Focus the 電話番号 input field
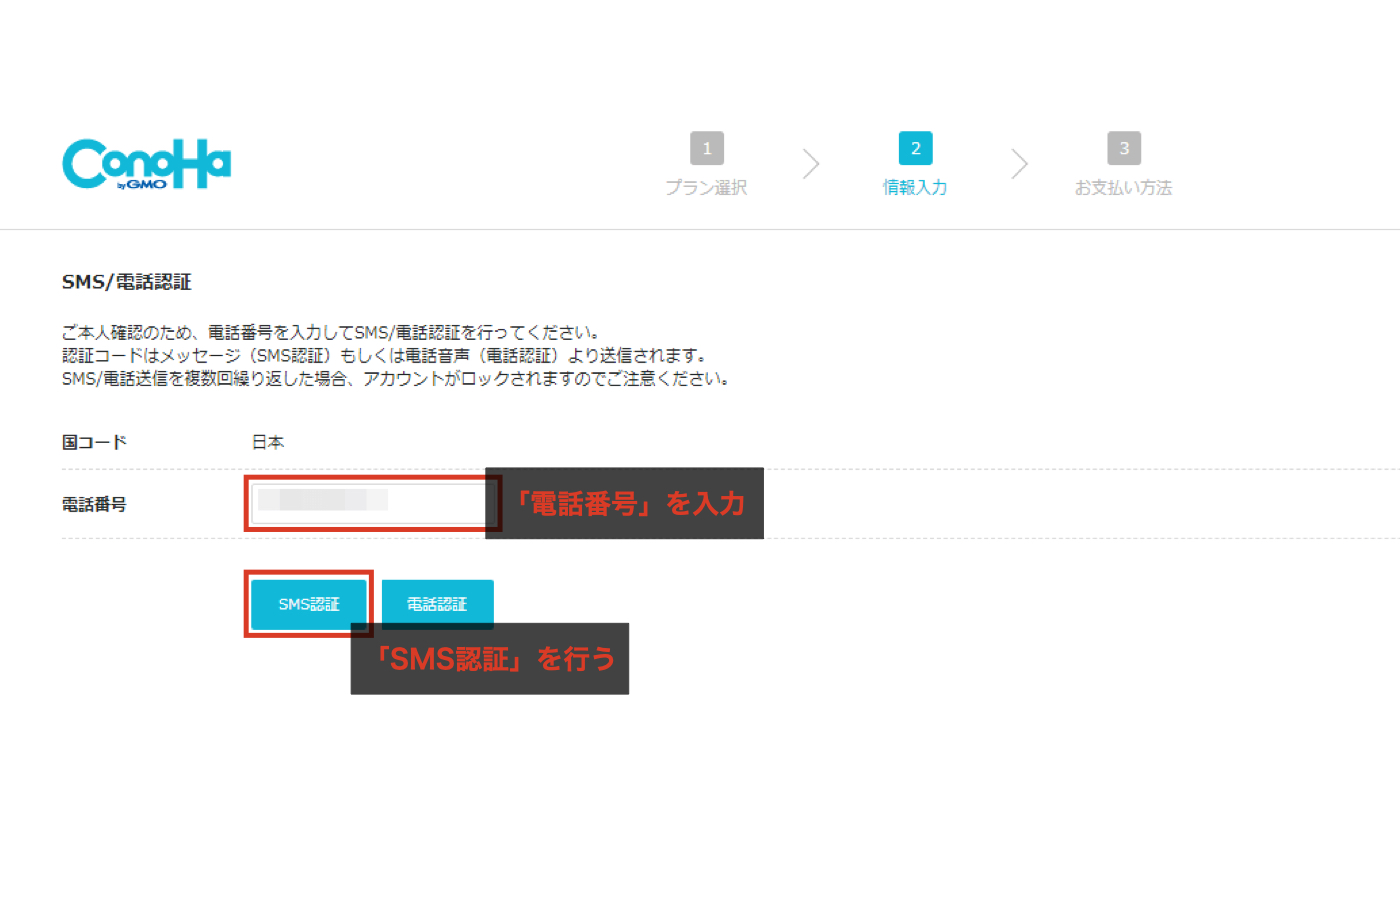This screenshot has width=1400, height=900. click(368, 503)
